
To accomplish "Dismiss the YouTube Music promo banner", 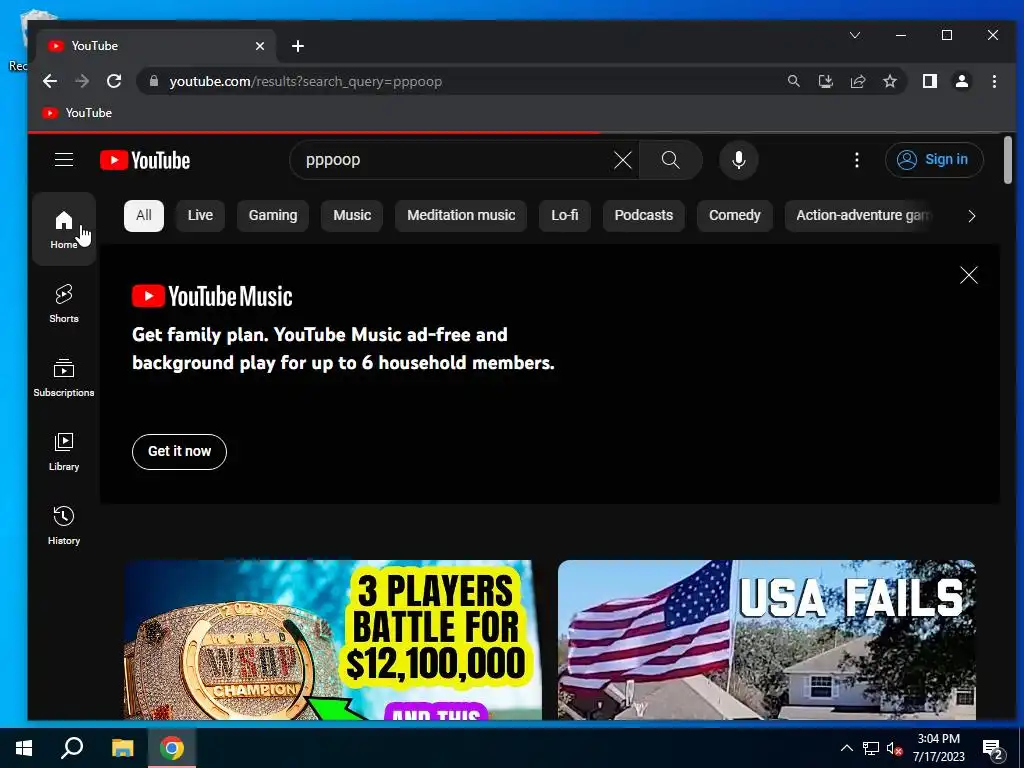I will (x=968, y=276).
